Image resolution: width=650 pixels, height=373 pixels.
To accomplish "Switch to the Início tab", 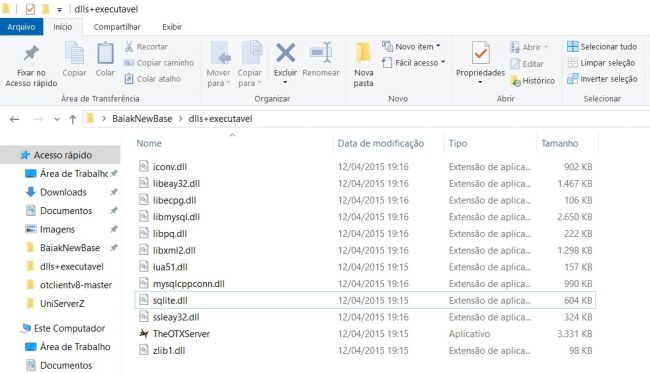I will click(x=63, y=27).
